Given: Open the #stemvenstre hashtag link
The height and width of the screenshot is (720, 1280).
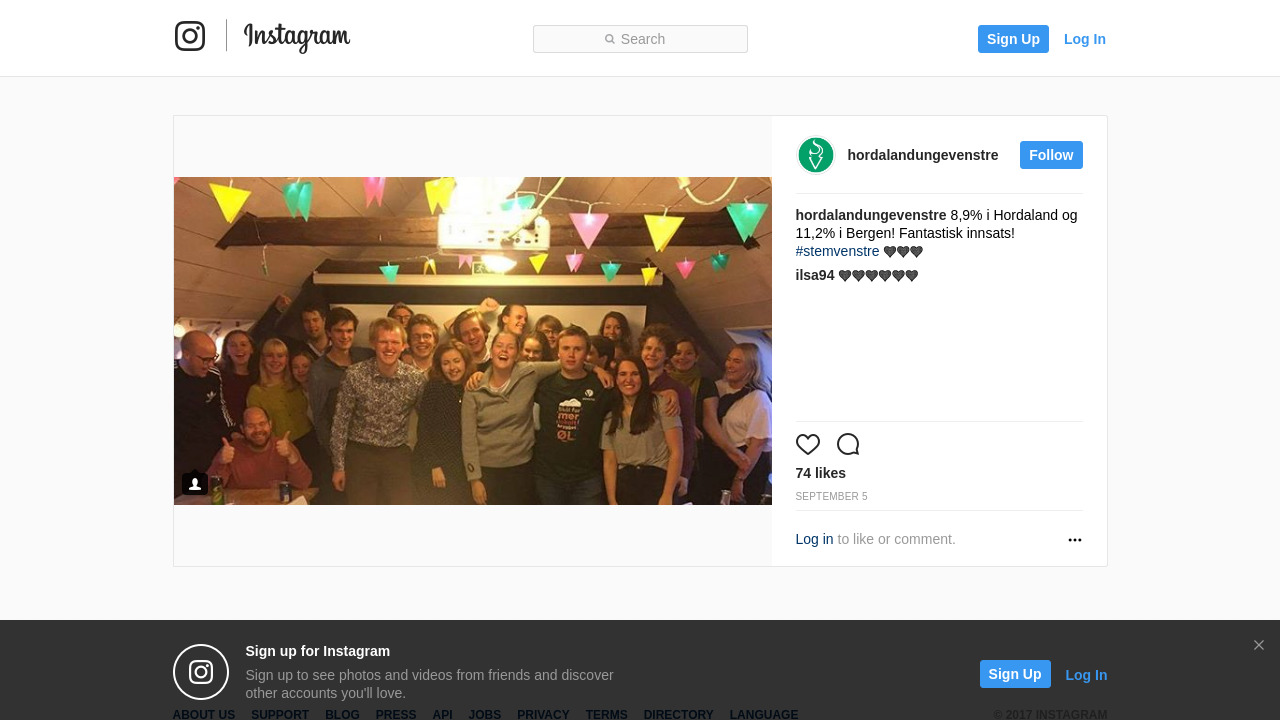Looking at the screenshot, I should point(838,251).
